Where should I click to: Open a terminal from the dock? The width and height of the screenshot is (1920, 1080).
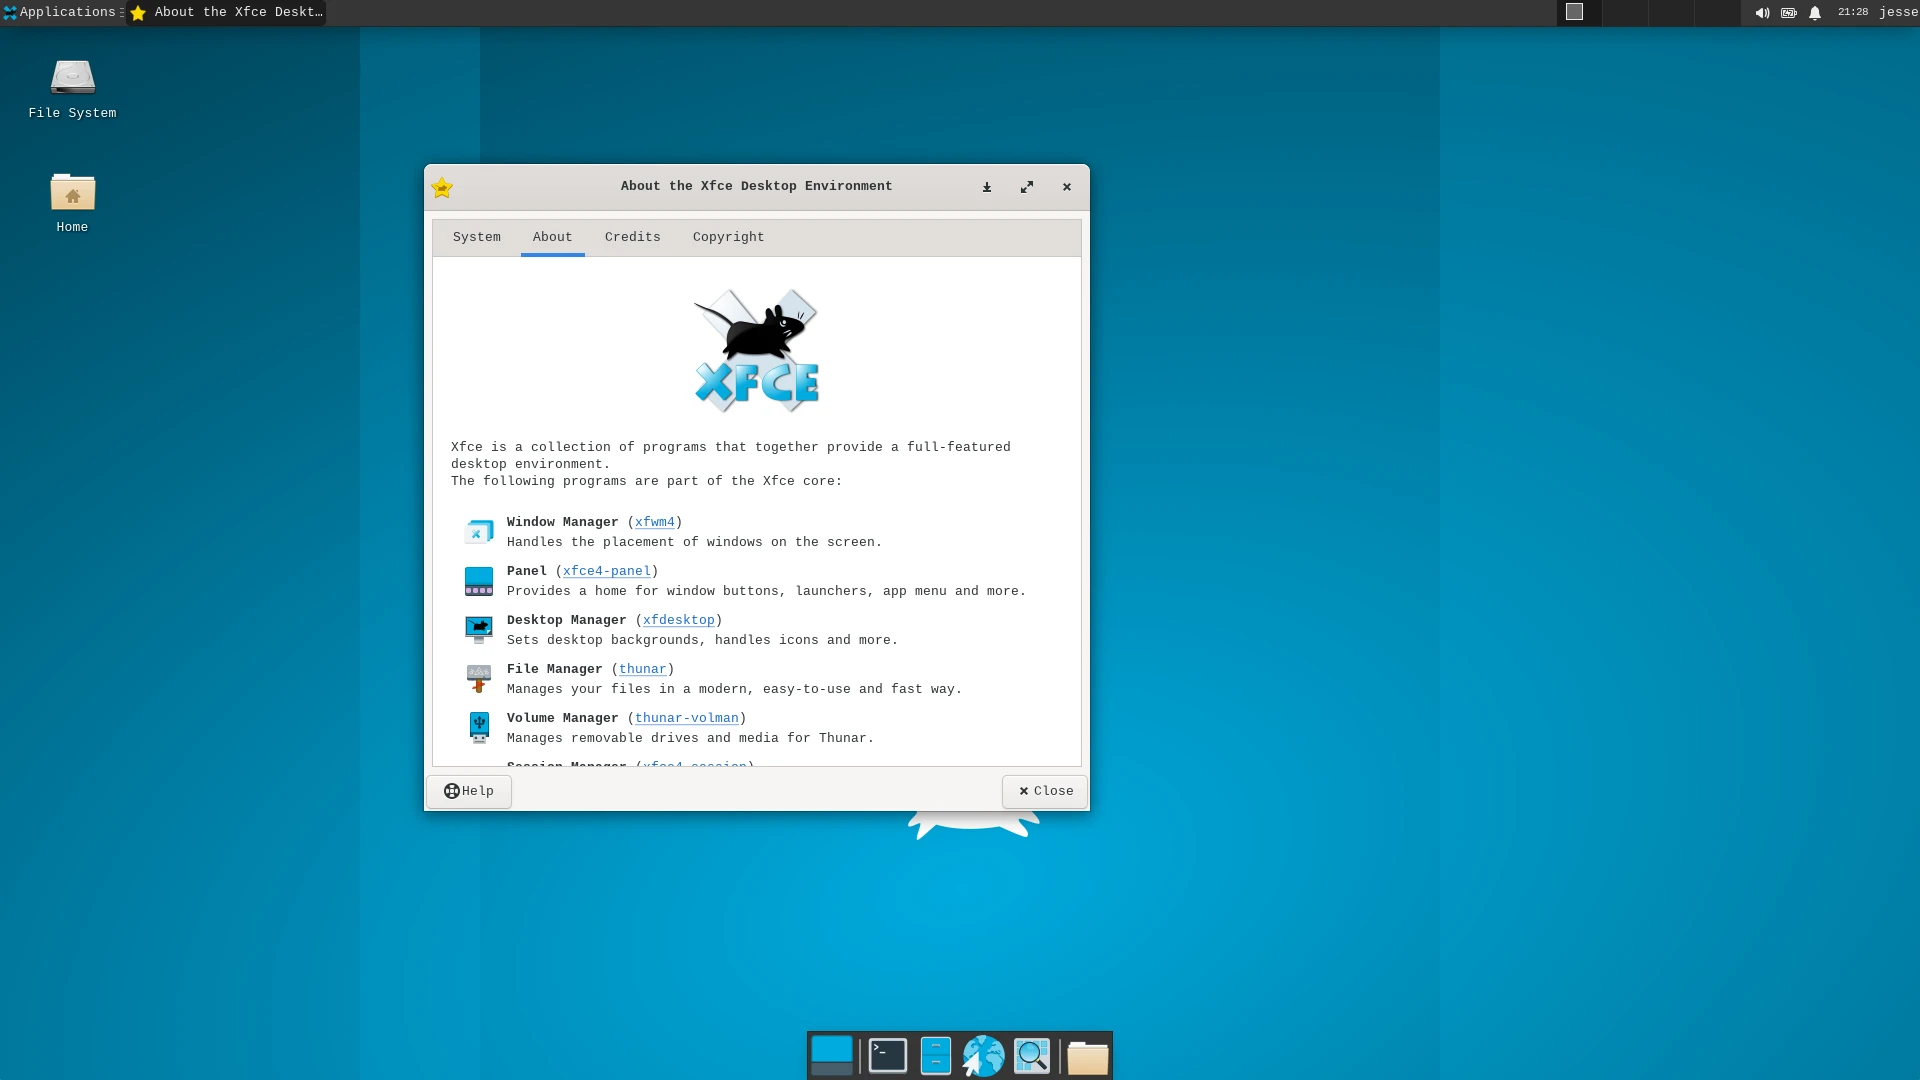click(887, 1055)
